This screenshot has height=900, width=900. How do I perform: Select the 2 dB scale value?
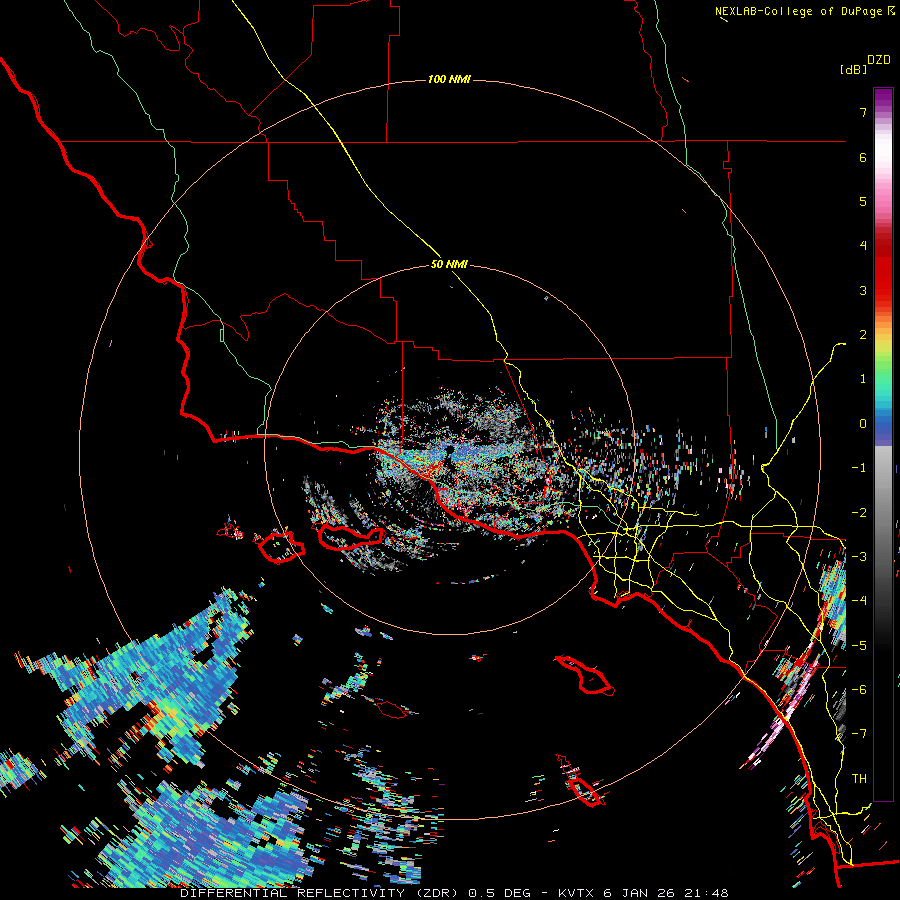click(x=863, y=335)
